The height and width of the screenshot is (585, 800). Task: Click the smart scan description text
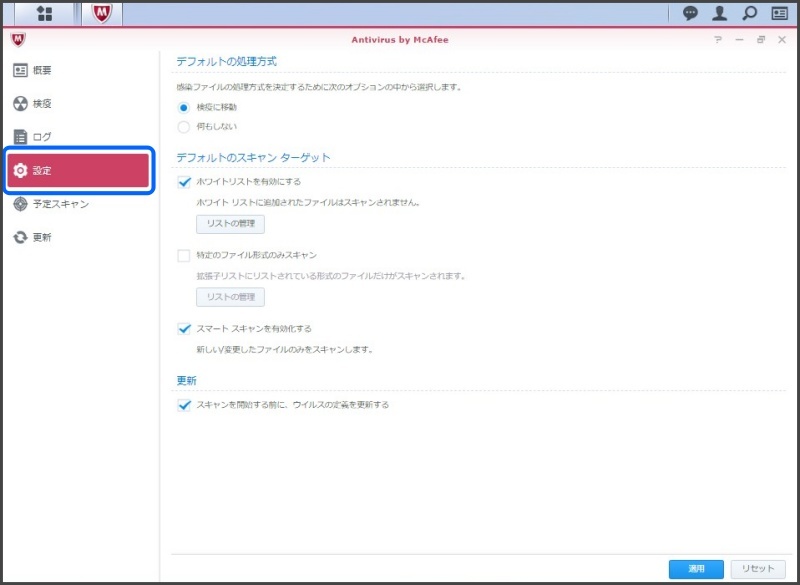coord(285,350)
